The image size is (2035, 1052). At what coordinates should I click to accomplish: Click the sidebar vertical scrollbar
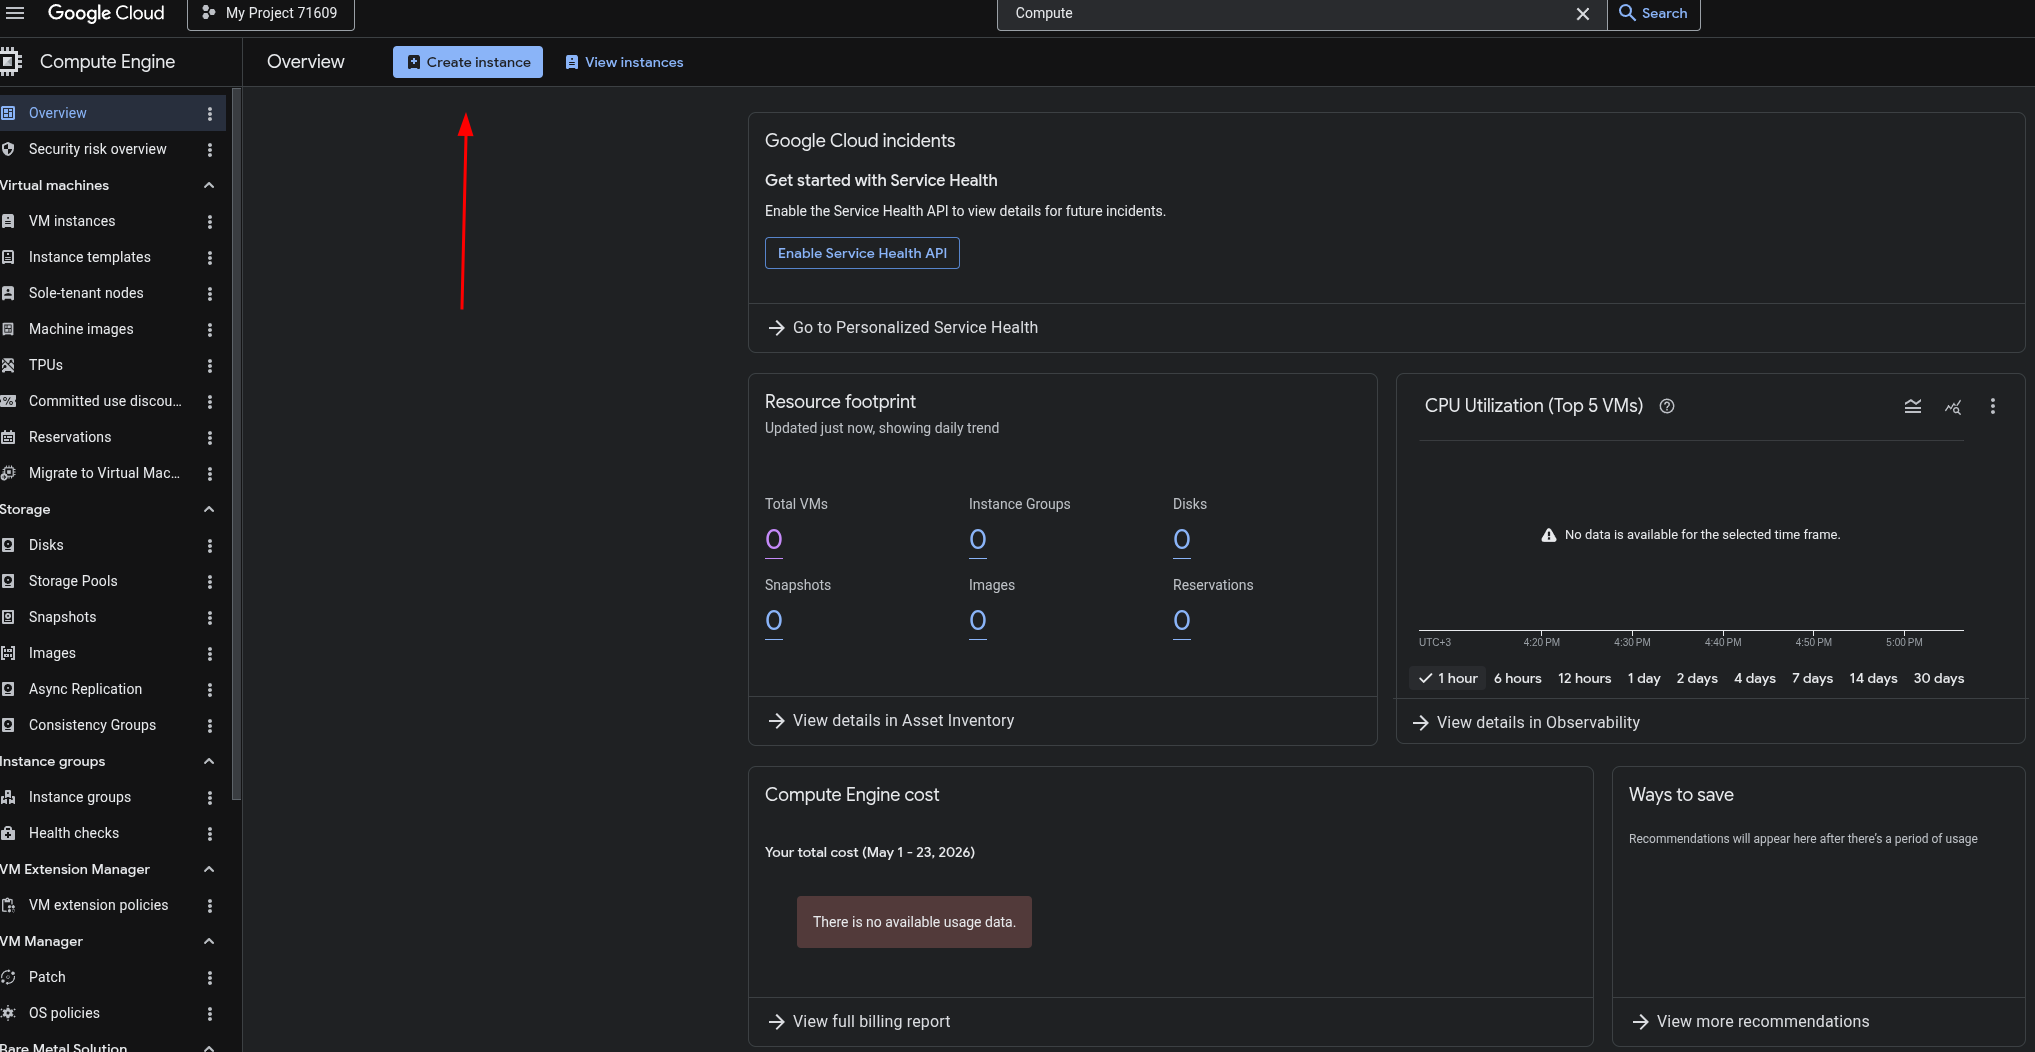pyautogui.click(x=236, y=445)
